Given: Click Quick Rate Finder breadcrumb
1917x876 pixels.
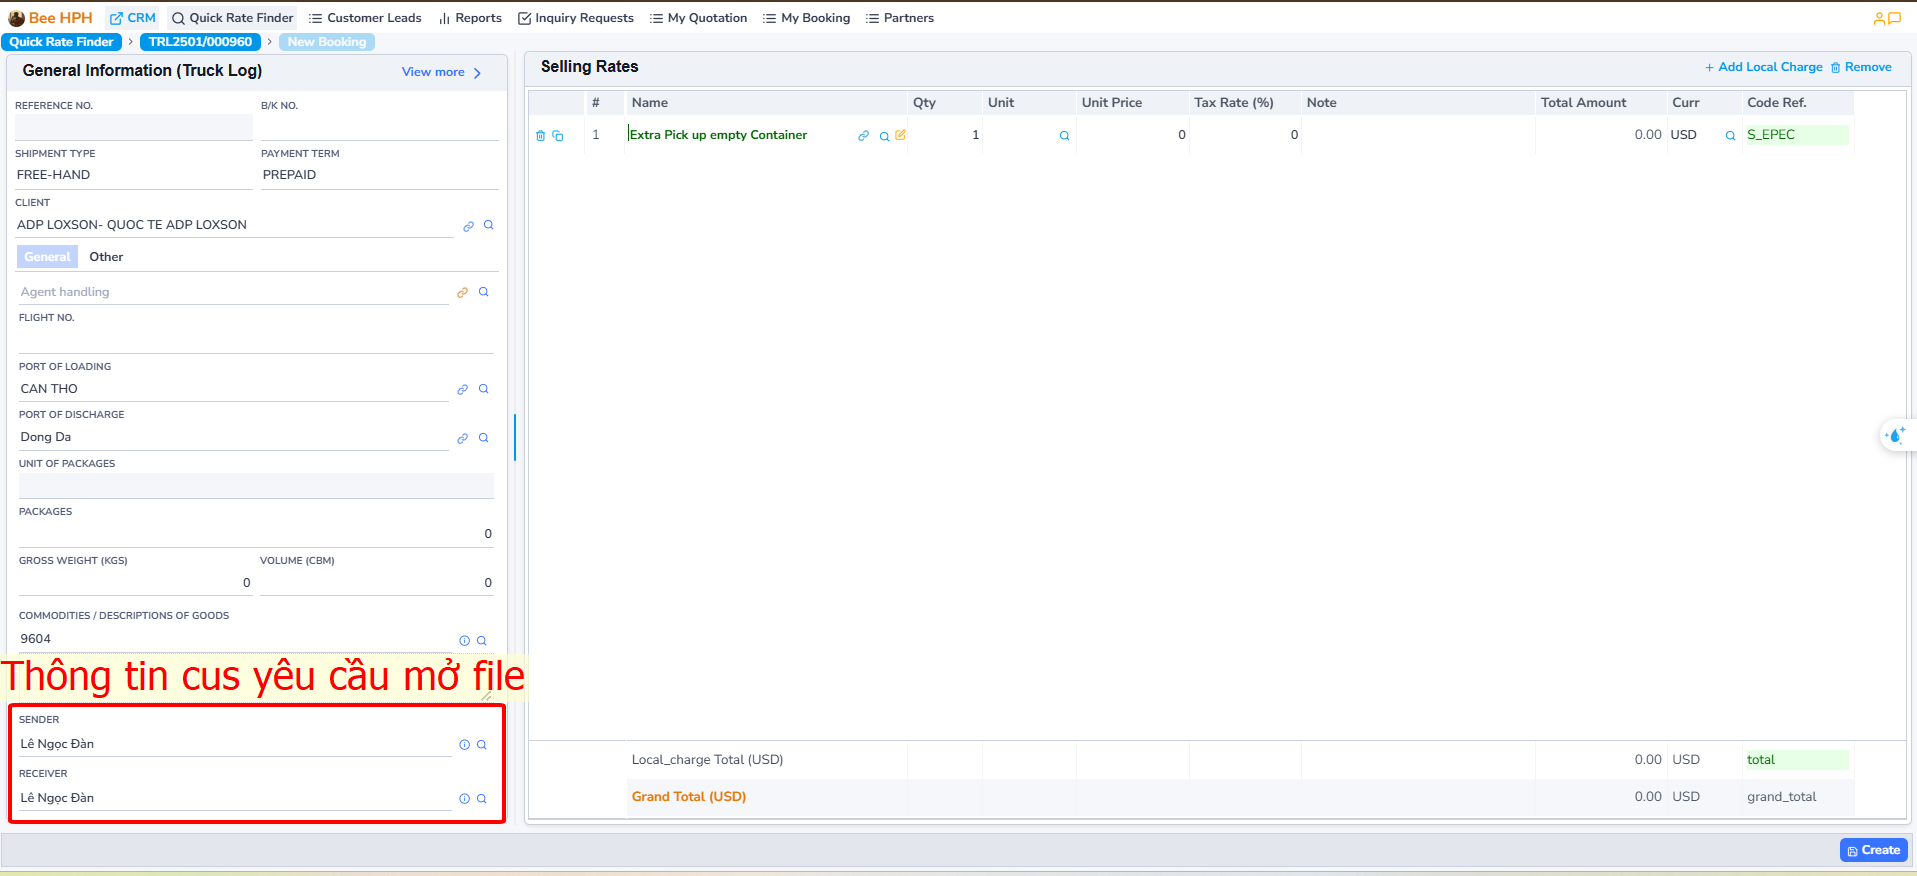Looking at the screenshot, I should coord(61,42).
